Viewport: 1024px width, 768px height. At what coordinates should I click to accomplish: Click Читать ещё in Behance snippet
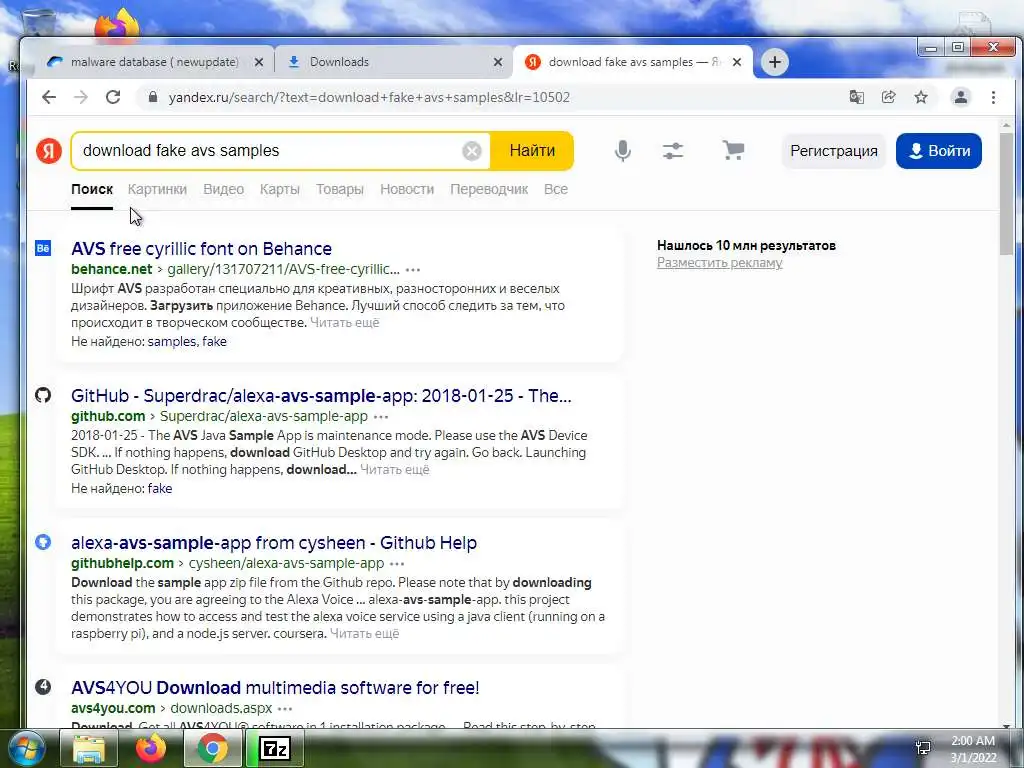coord(344,323)
